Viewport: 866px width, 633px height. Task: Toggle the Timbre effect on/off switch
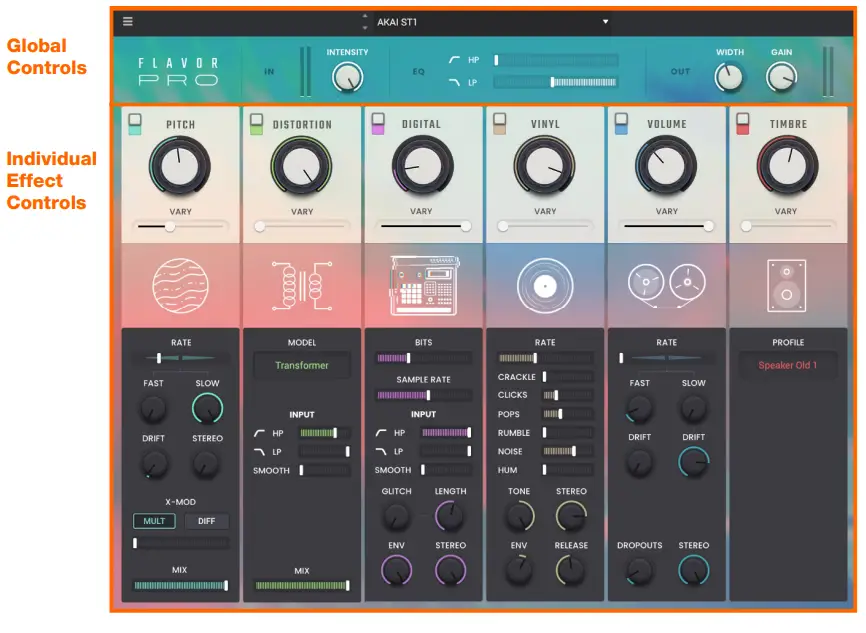tap(742, 124)
